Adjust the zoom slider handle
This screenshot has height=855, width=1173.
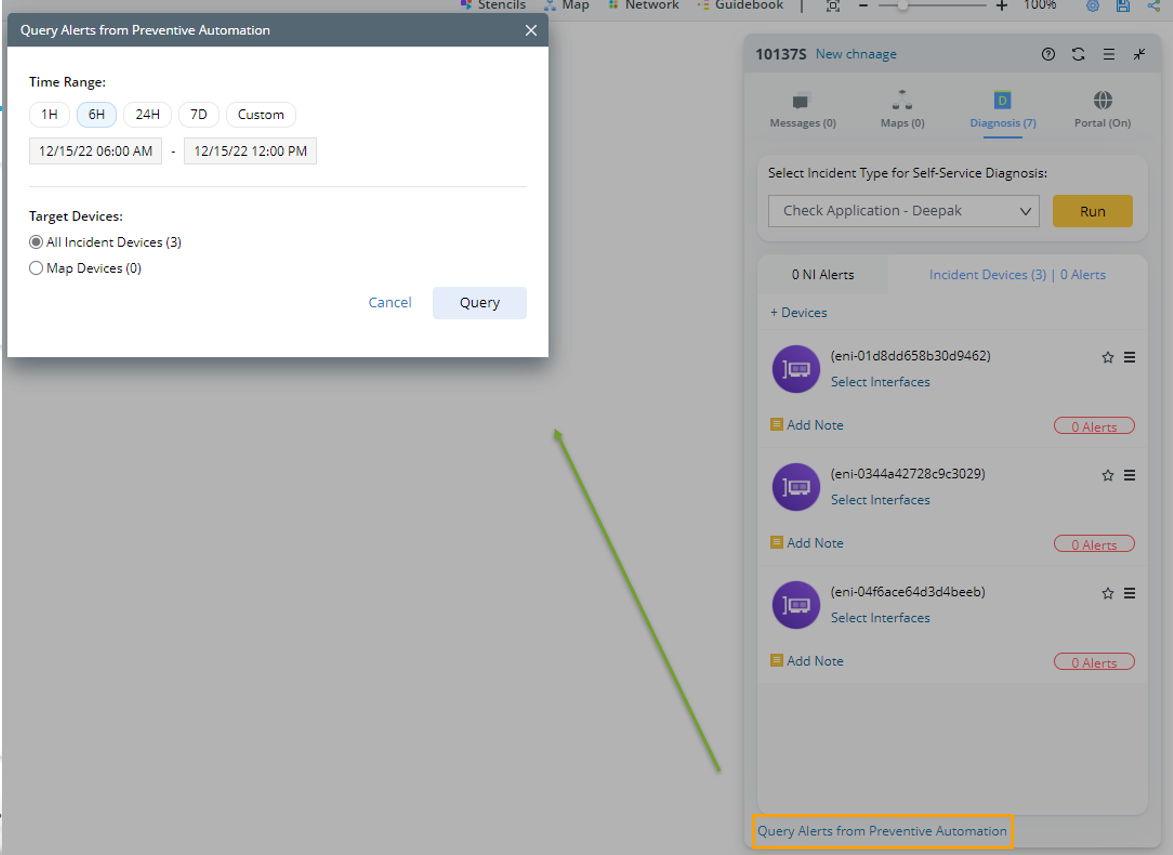(903, 5)
